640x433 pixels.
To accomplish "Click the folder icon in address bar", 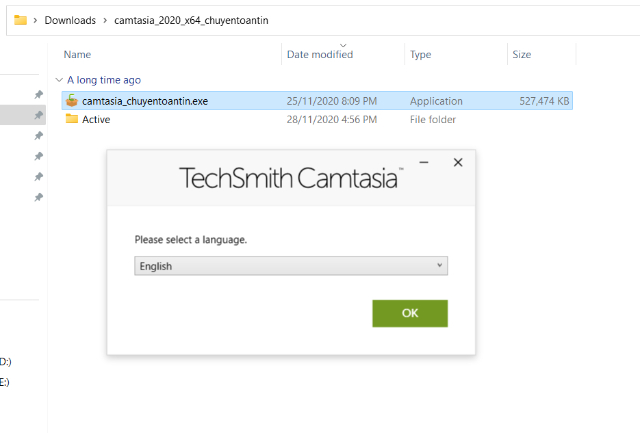I will (x=20, y=20).
